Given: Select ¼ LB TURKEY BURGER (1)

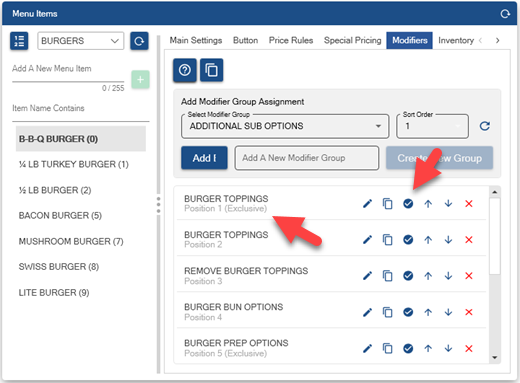Looking at the screenshot, I should point(81,164).
